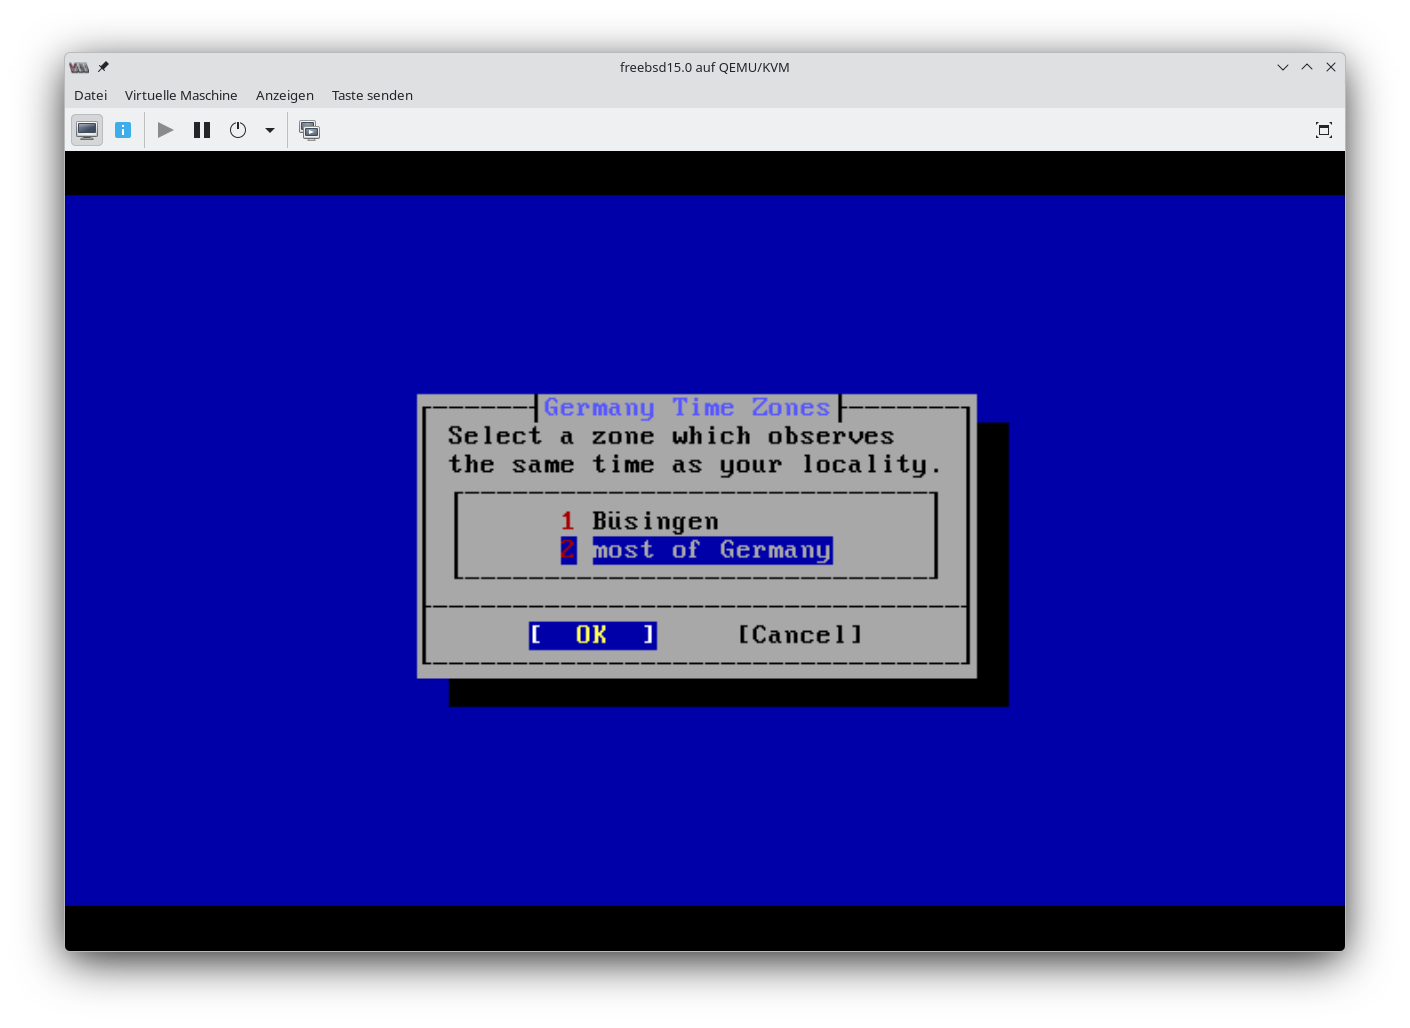Minimize the freebsd15.0 window

coord(1283,67)
